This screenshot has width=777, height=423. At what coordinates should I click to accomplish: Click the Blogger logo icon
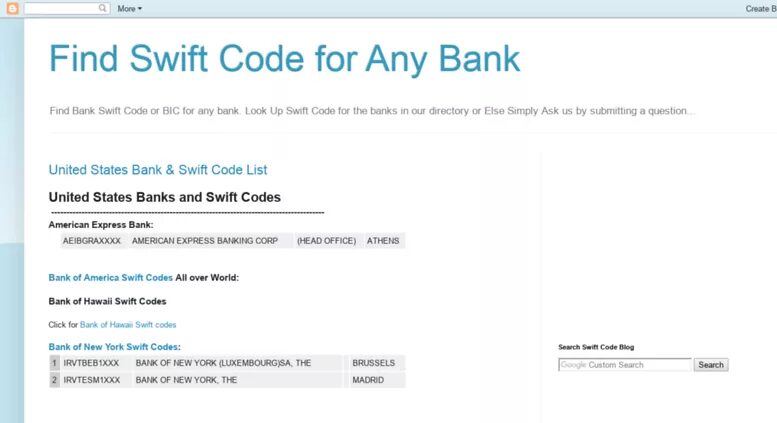[12, 8]
